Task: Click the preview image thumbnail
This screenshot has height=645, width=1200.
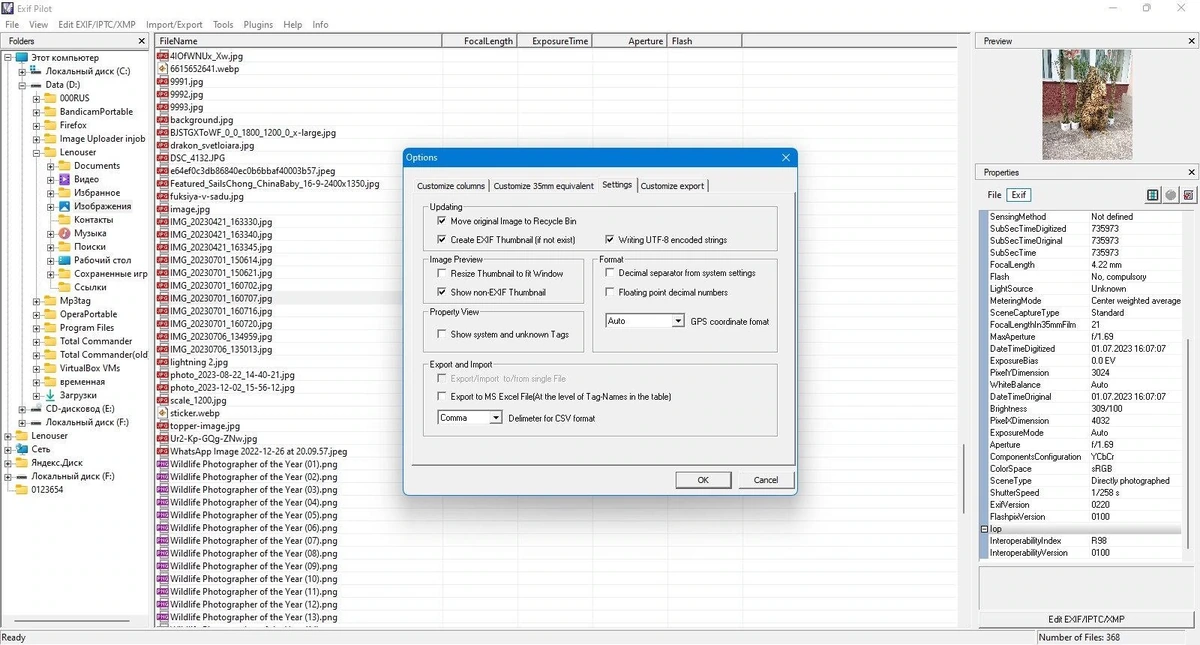Action: pyautogui.click(x=1085, y=106)
